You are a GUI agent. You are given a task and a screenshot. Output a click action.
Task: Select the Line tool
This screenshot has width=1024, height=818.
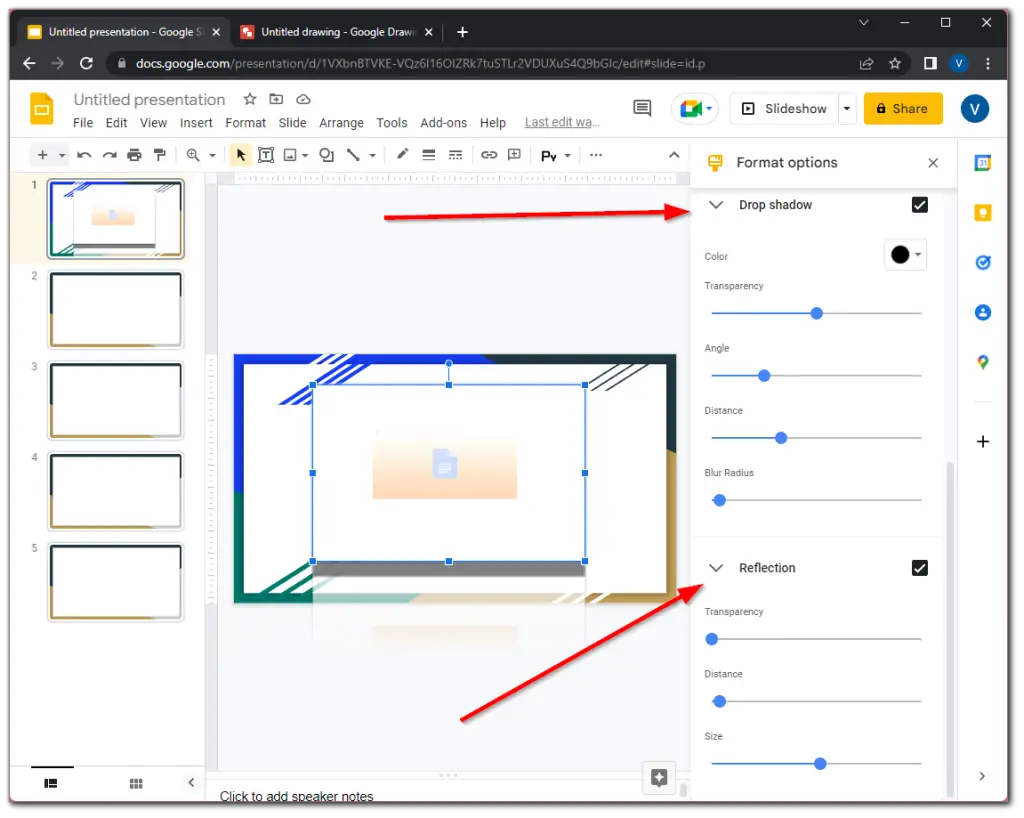(354, 155)
